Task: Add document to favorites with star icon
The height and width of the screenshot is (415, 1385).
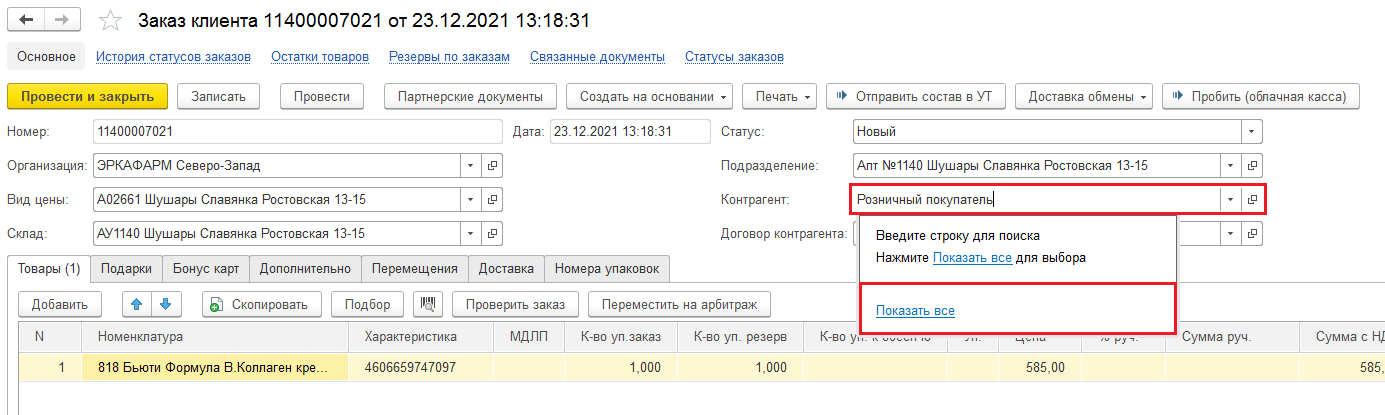Action: pyautogui.click(x=112, y=21)
